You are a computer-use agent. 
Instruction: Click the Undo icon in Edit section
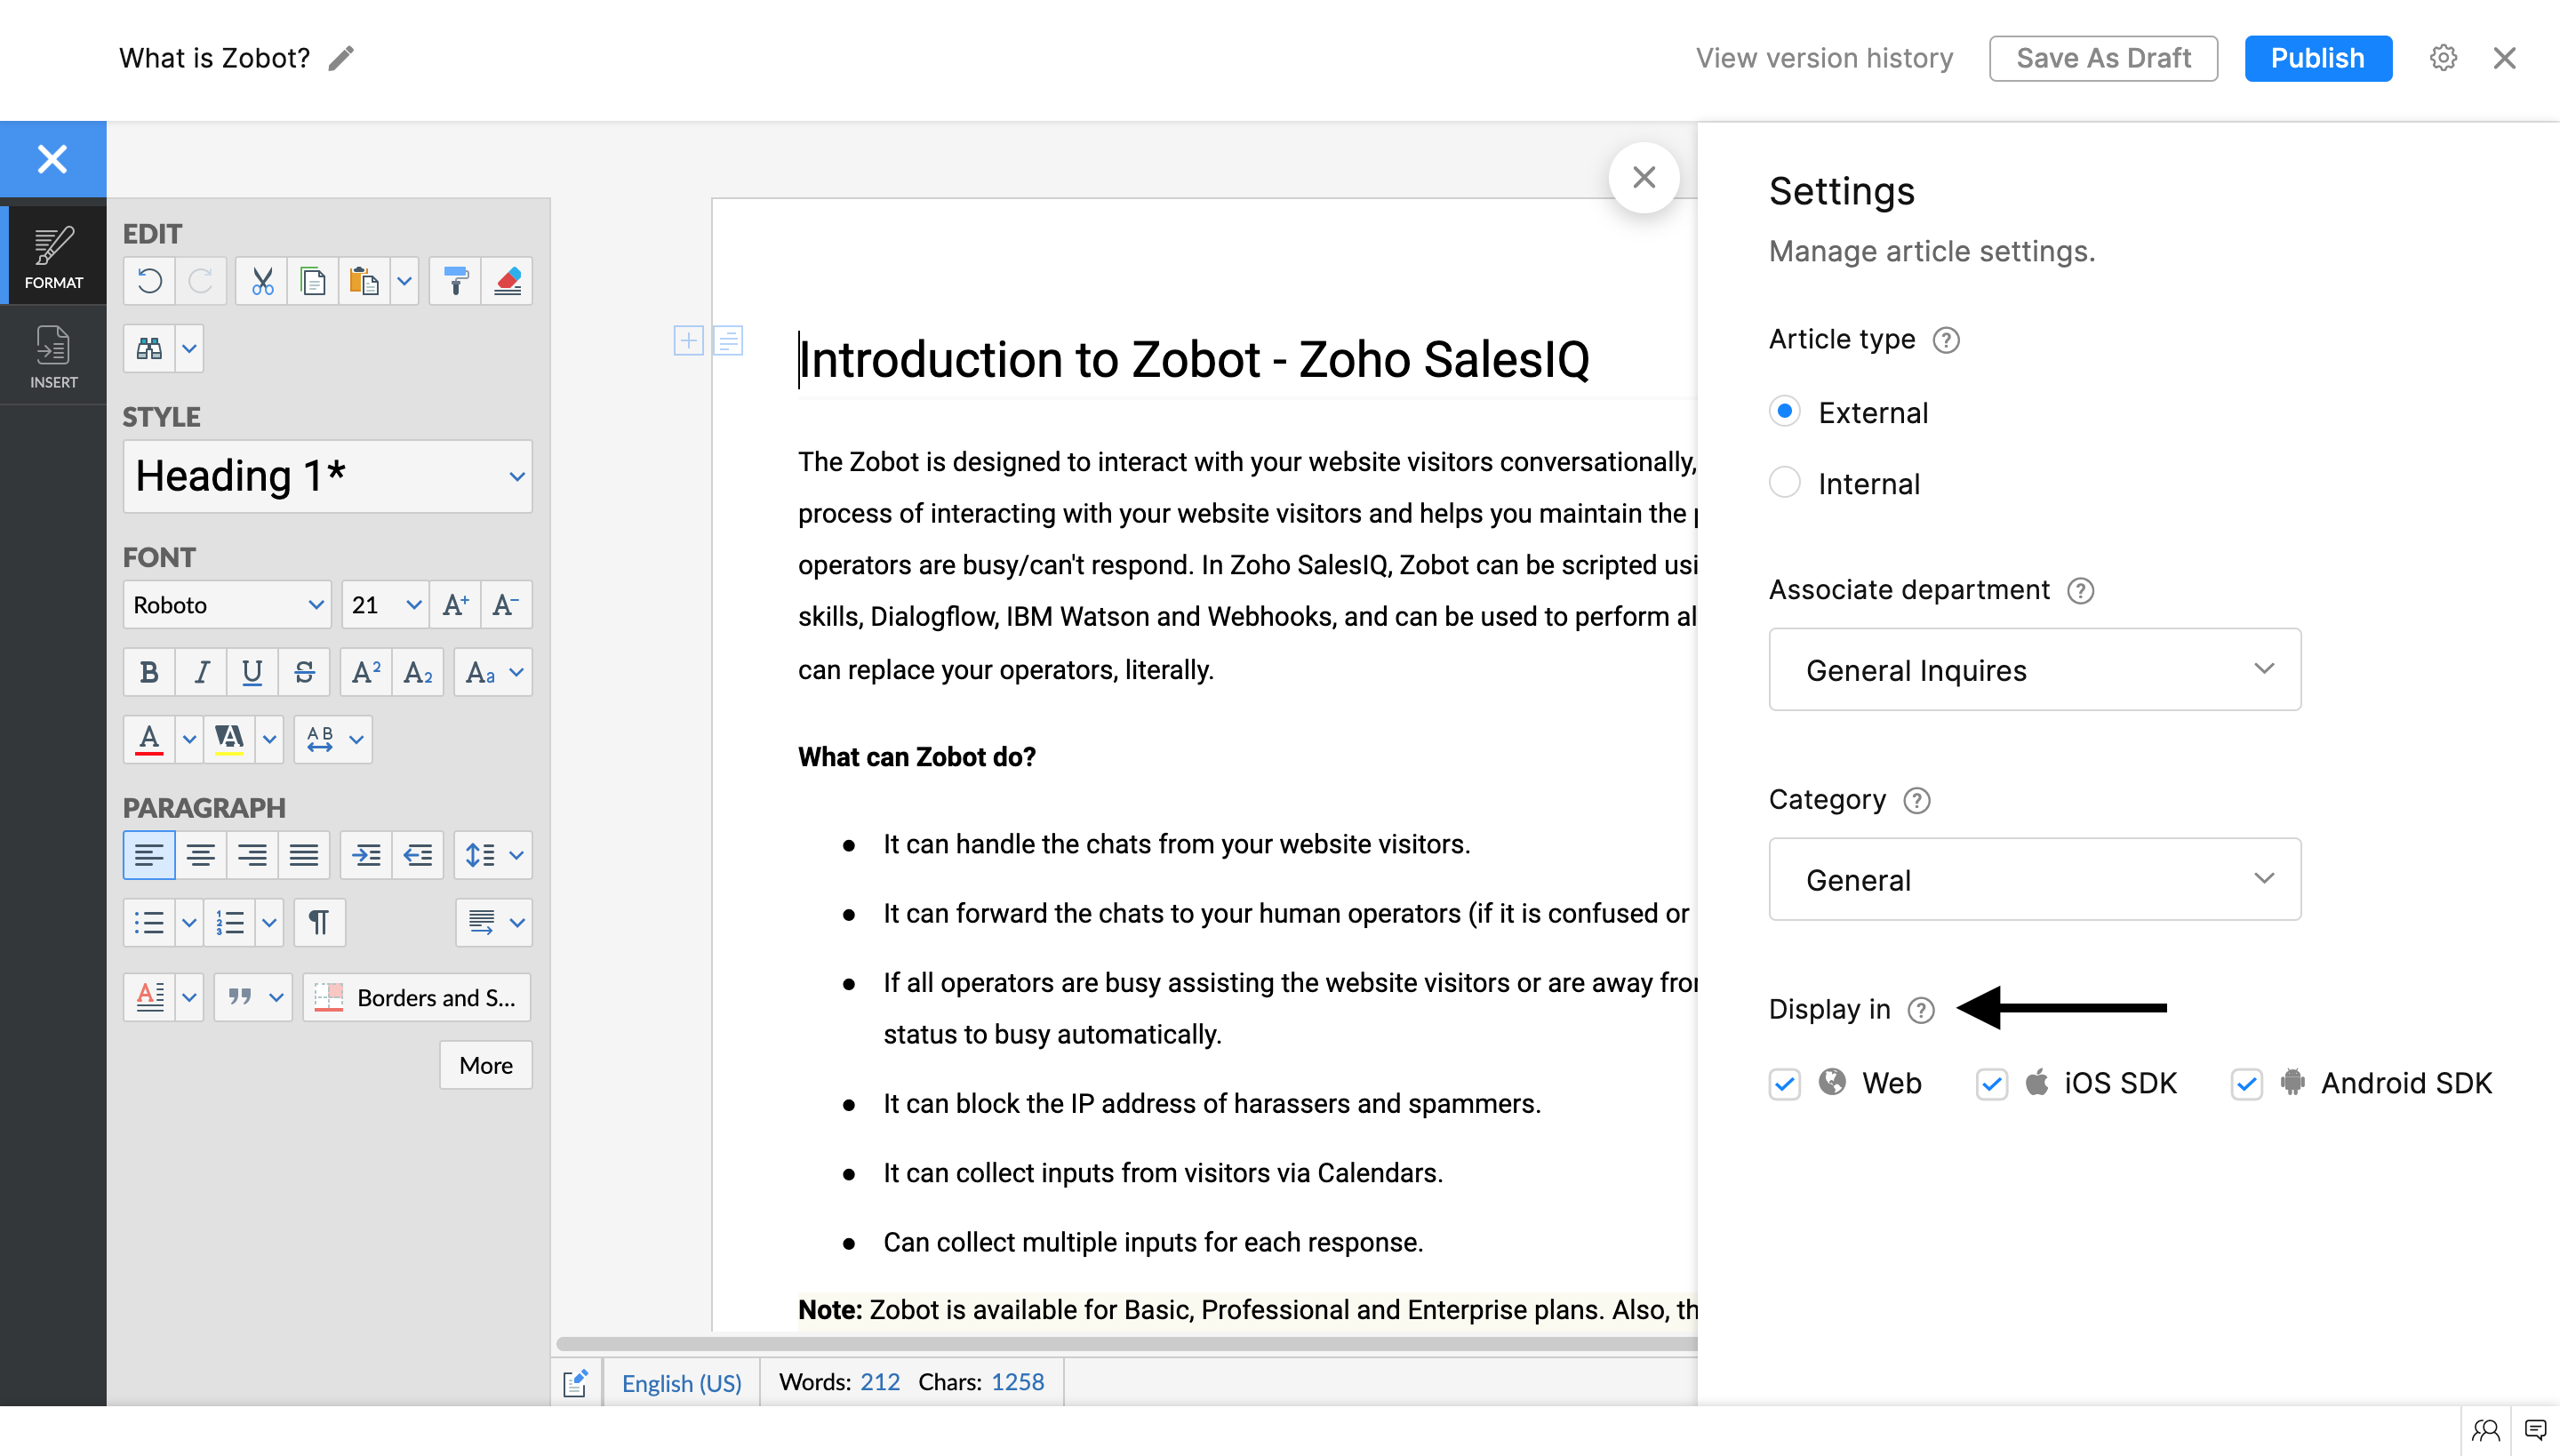tap(150, 281)
